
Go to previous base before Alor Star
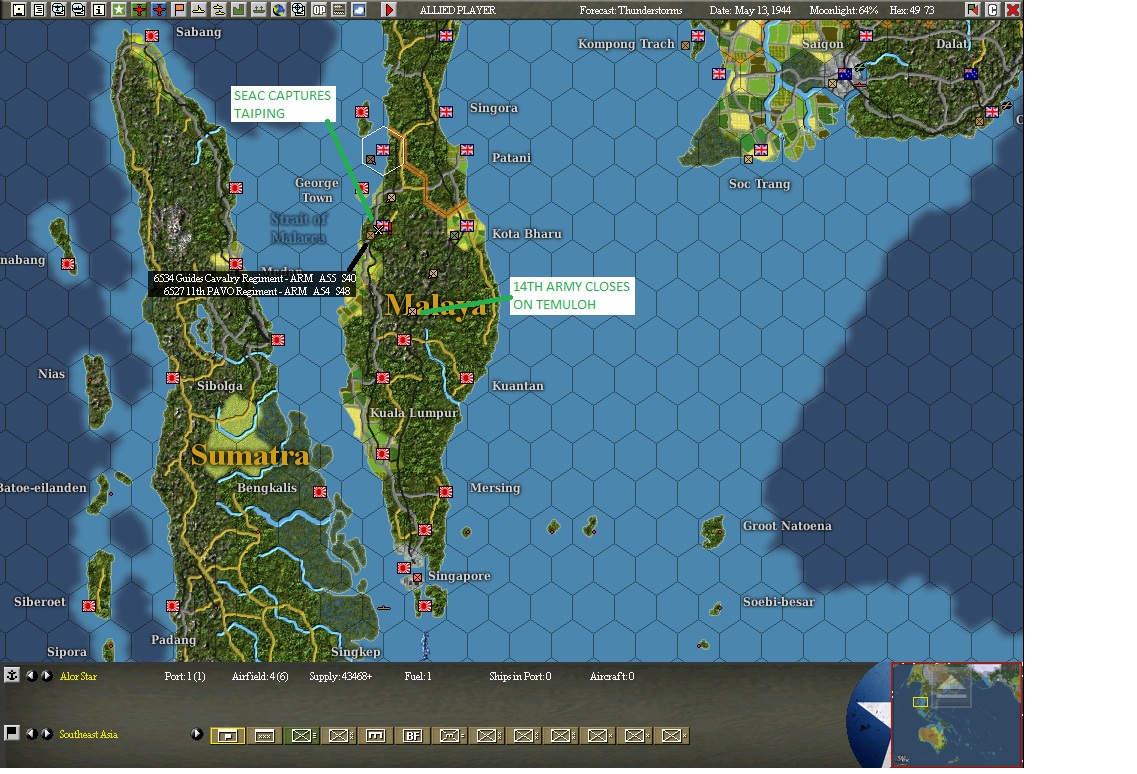click(x=30, y=675)
